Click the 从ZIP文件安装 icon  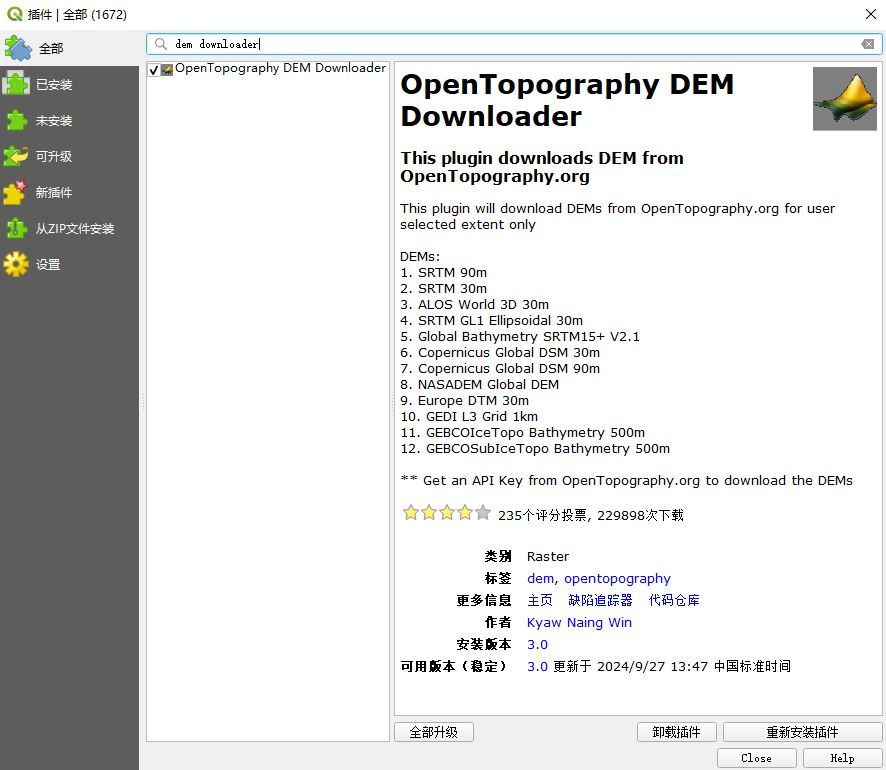(x=16, y=229)
